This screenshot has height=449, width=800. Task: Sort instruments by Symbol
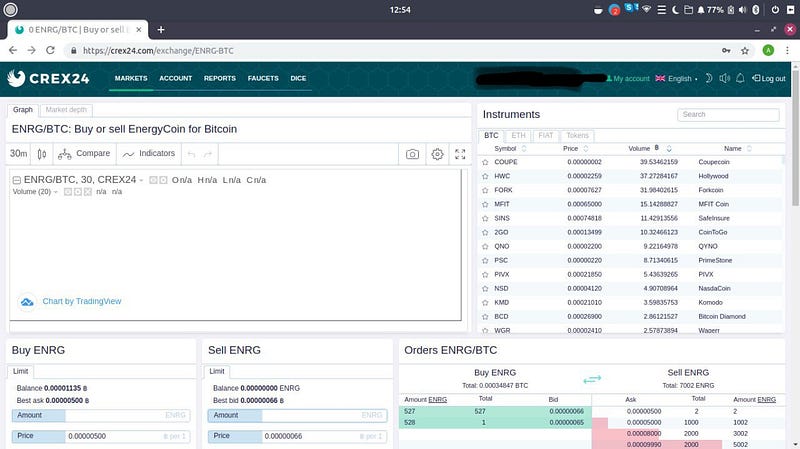click(510, 148)
